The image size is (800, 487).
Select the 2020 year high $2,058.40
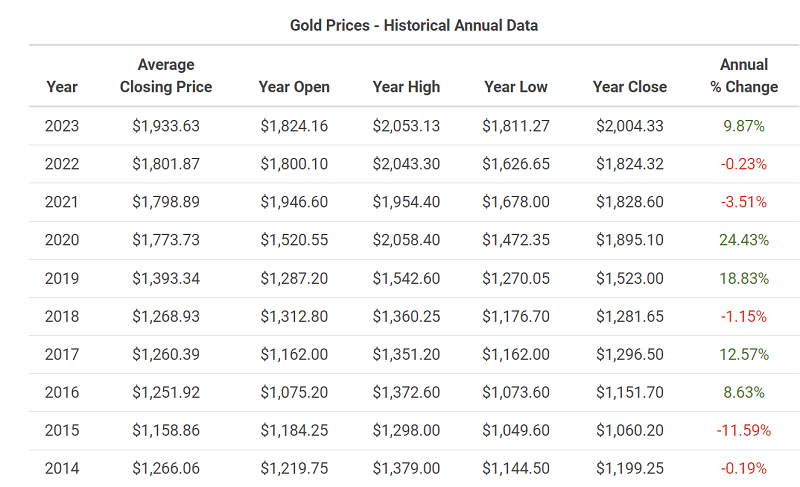pyautogui.click(x=406, y=240)
